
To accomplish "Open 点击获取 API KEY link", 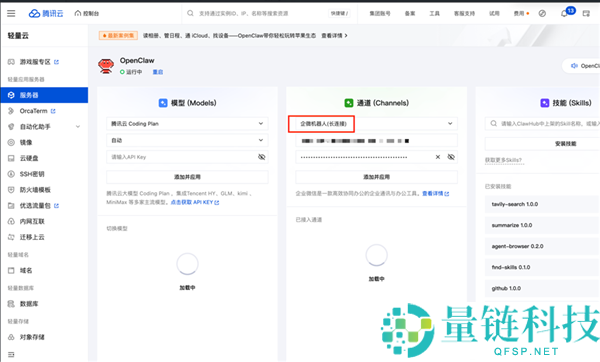I will pyautogui.click(x=195, y=202).
